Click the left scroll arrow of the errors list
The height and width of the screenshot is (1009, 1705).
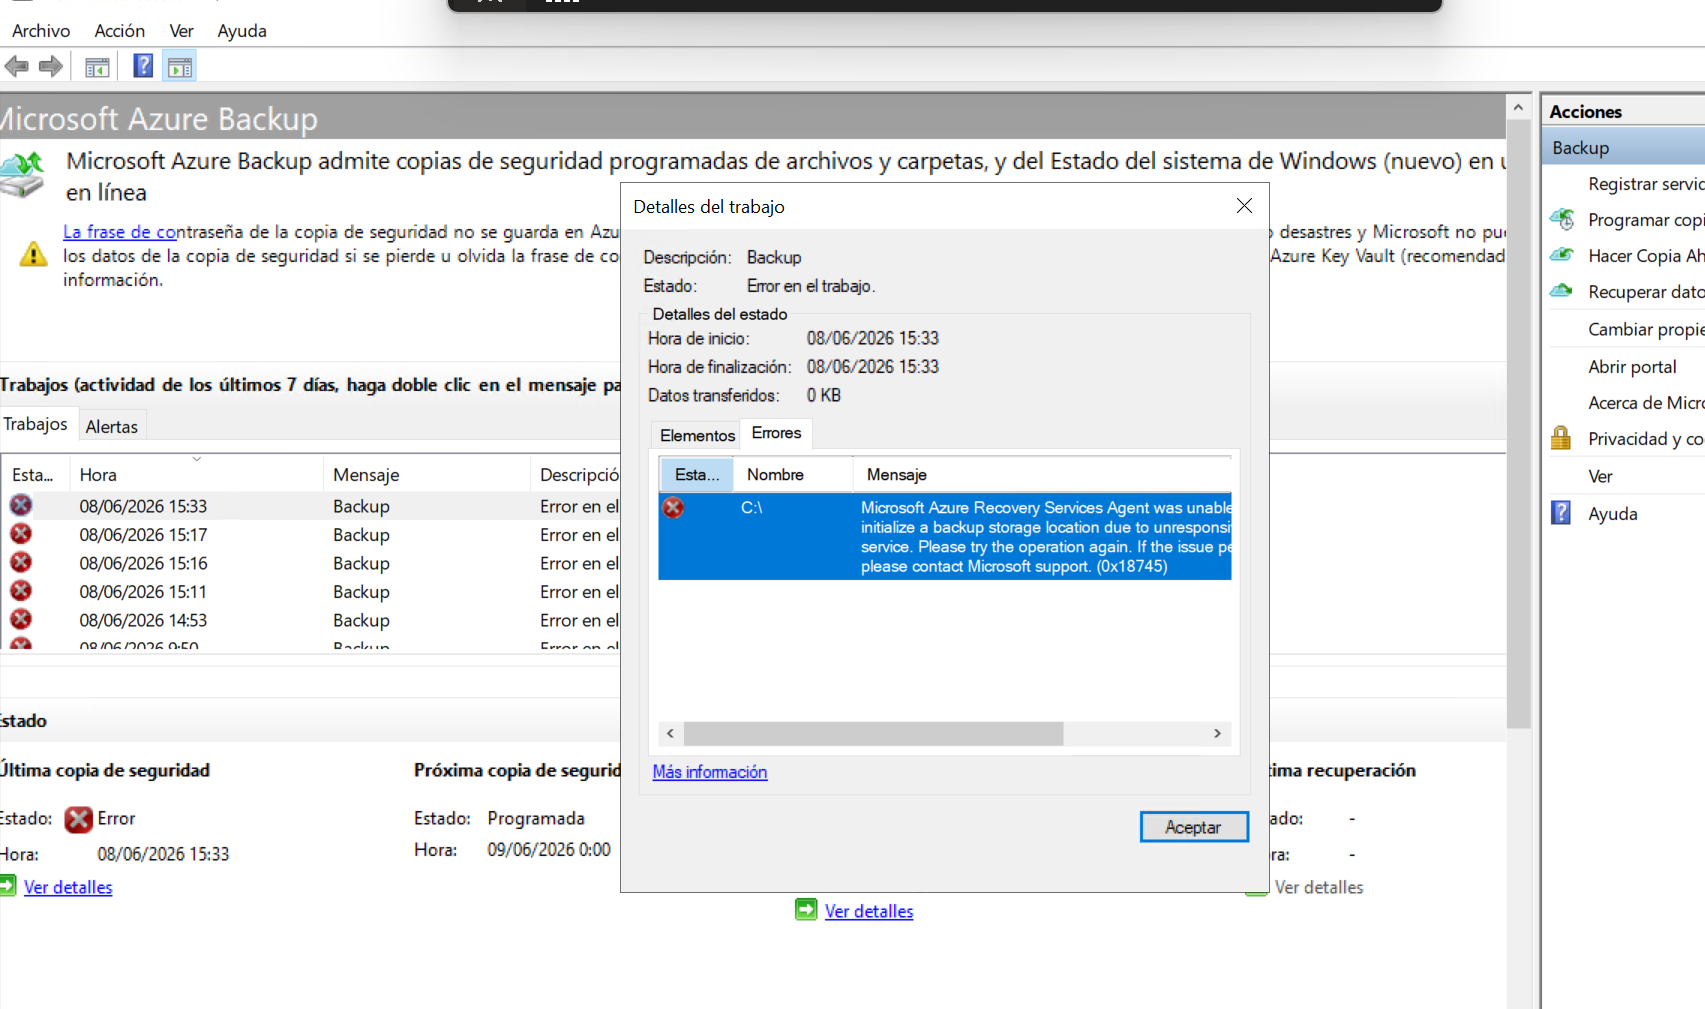[671, 734]
